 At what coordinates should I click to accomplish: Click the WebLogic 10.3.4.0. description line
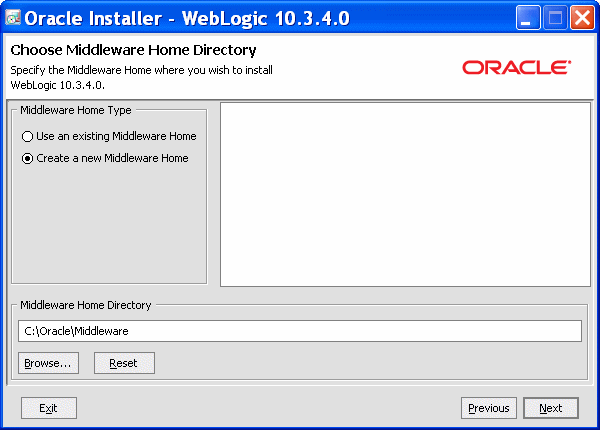pyautogui.click(x=57, y=85)
